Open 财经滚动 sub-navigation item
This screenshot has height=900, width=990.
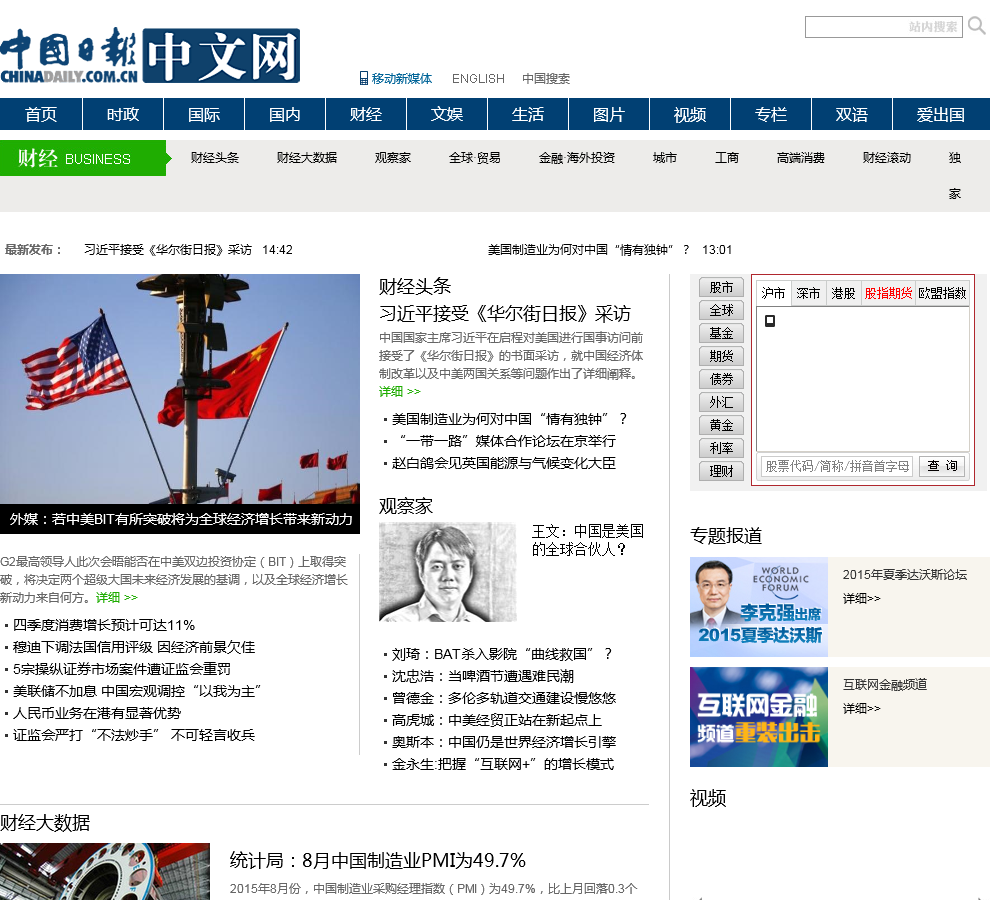click(887, 157)
